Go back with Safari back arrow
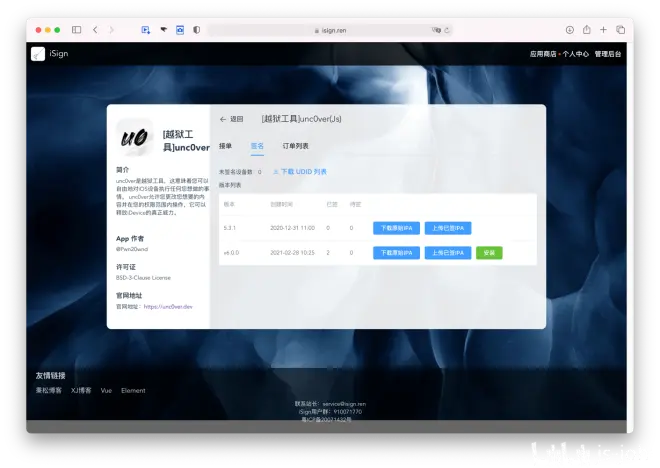Viewport: 660px width, 468px height. [95, 30]
